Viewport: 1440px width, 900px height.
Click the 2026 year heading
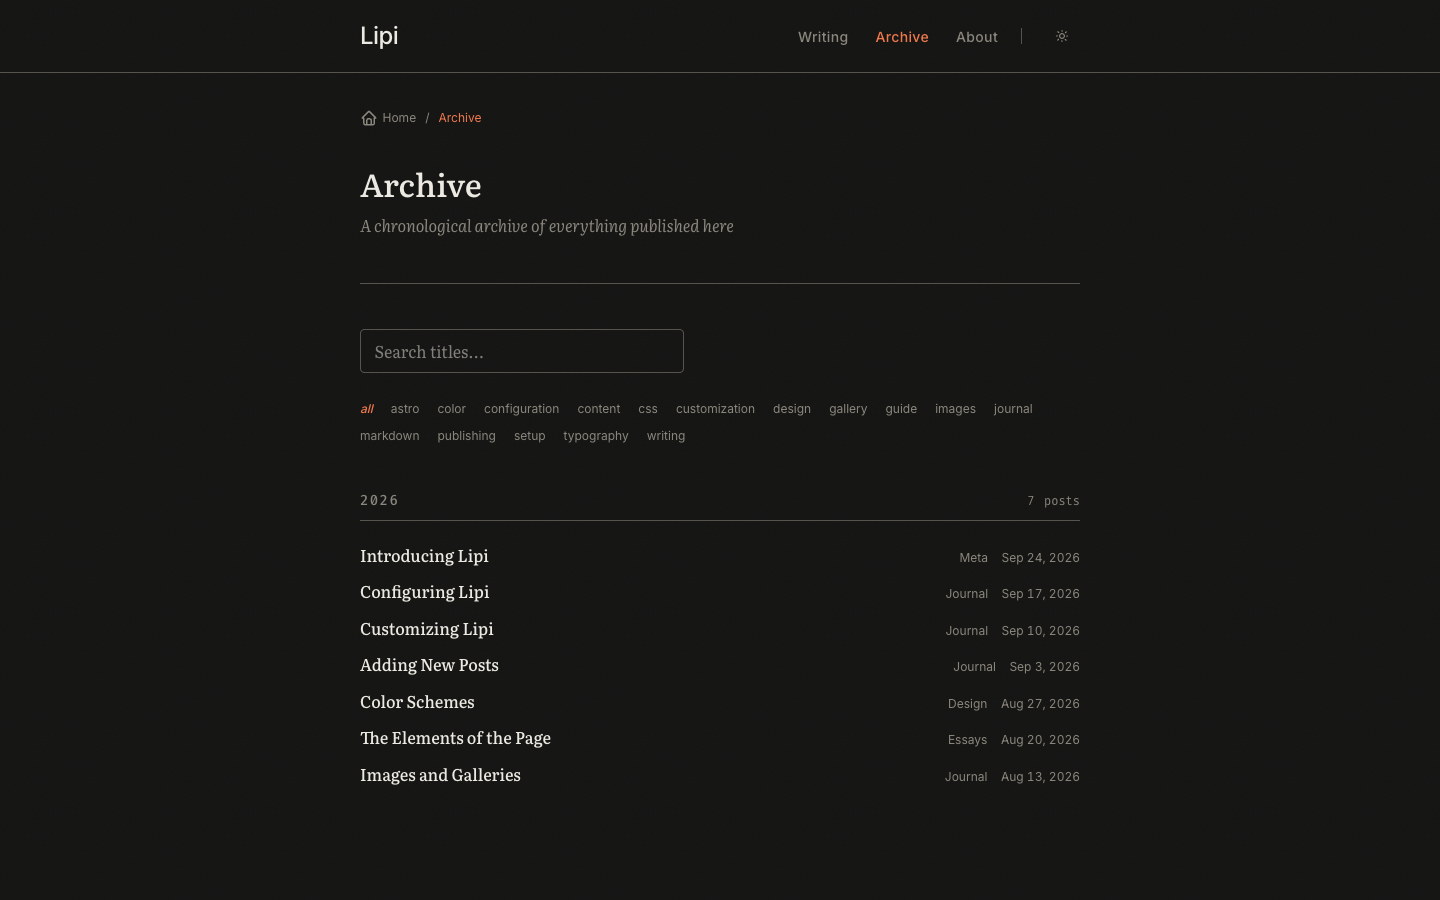[379, 500]
